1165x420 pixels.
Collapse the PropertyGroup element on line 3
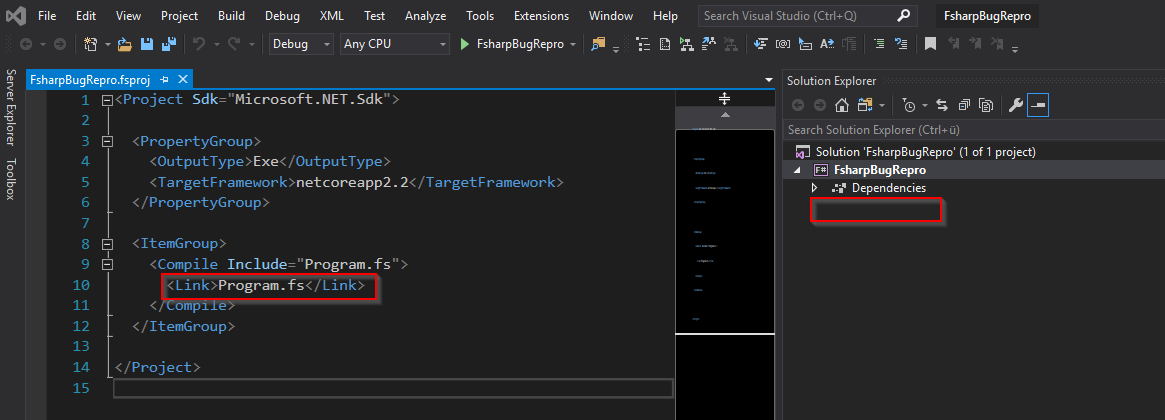(x=107, y=141)
